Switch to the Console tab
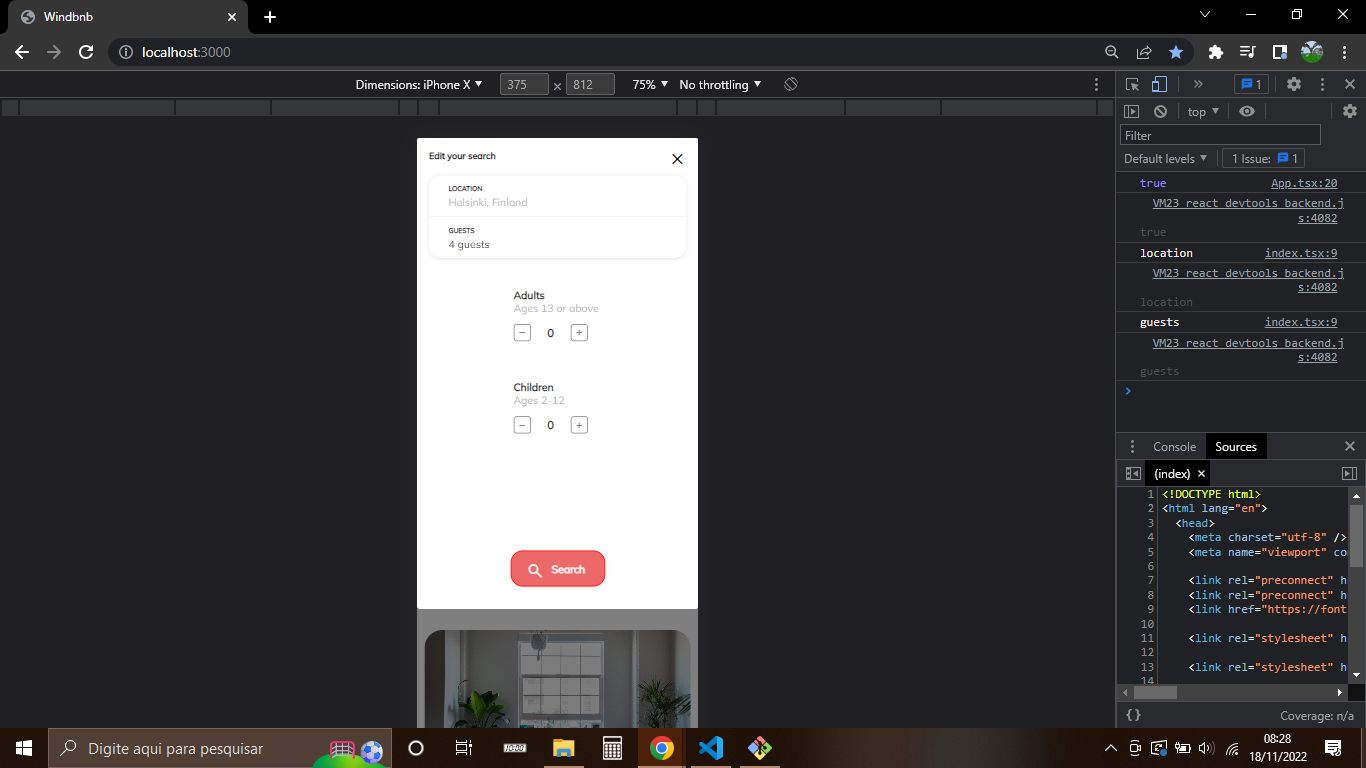This screenshot has width=1366, height=768. [x=1174, y=446]
